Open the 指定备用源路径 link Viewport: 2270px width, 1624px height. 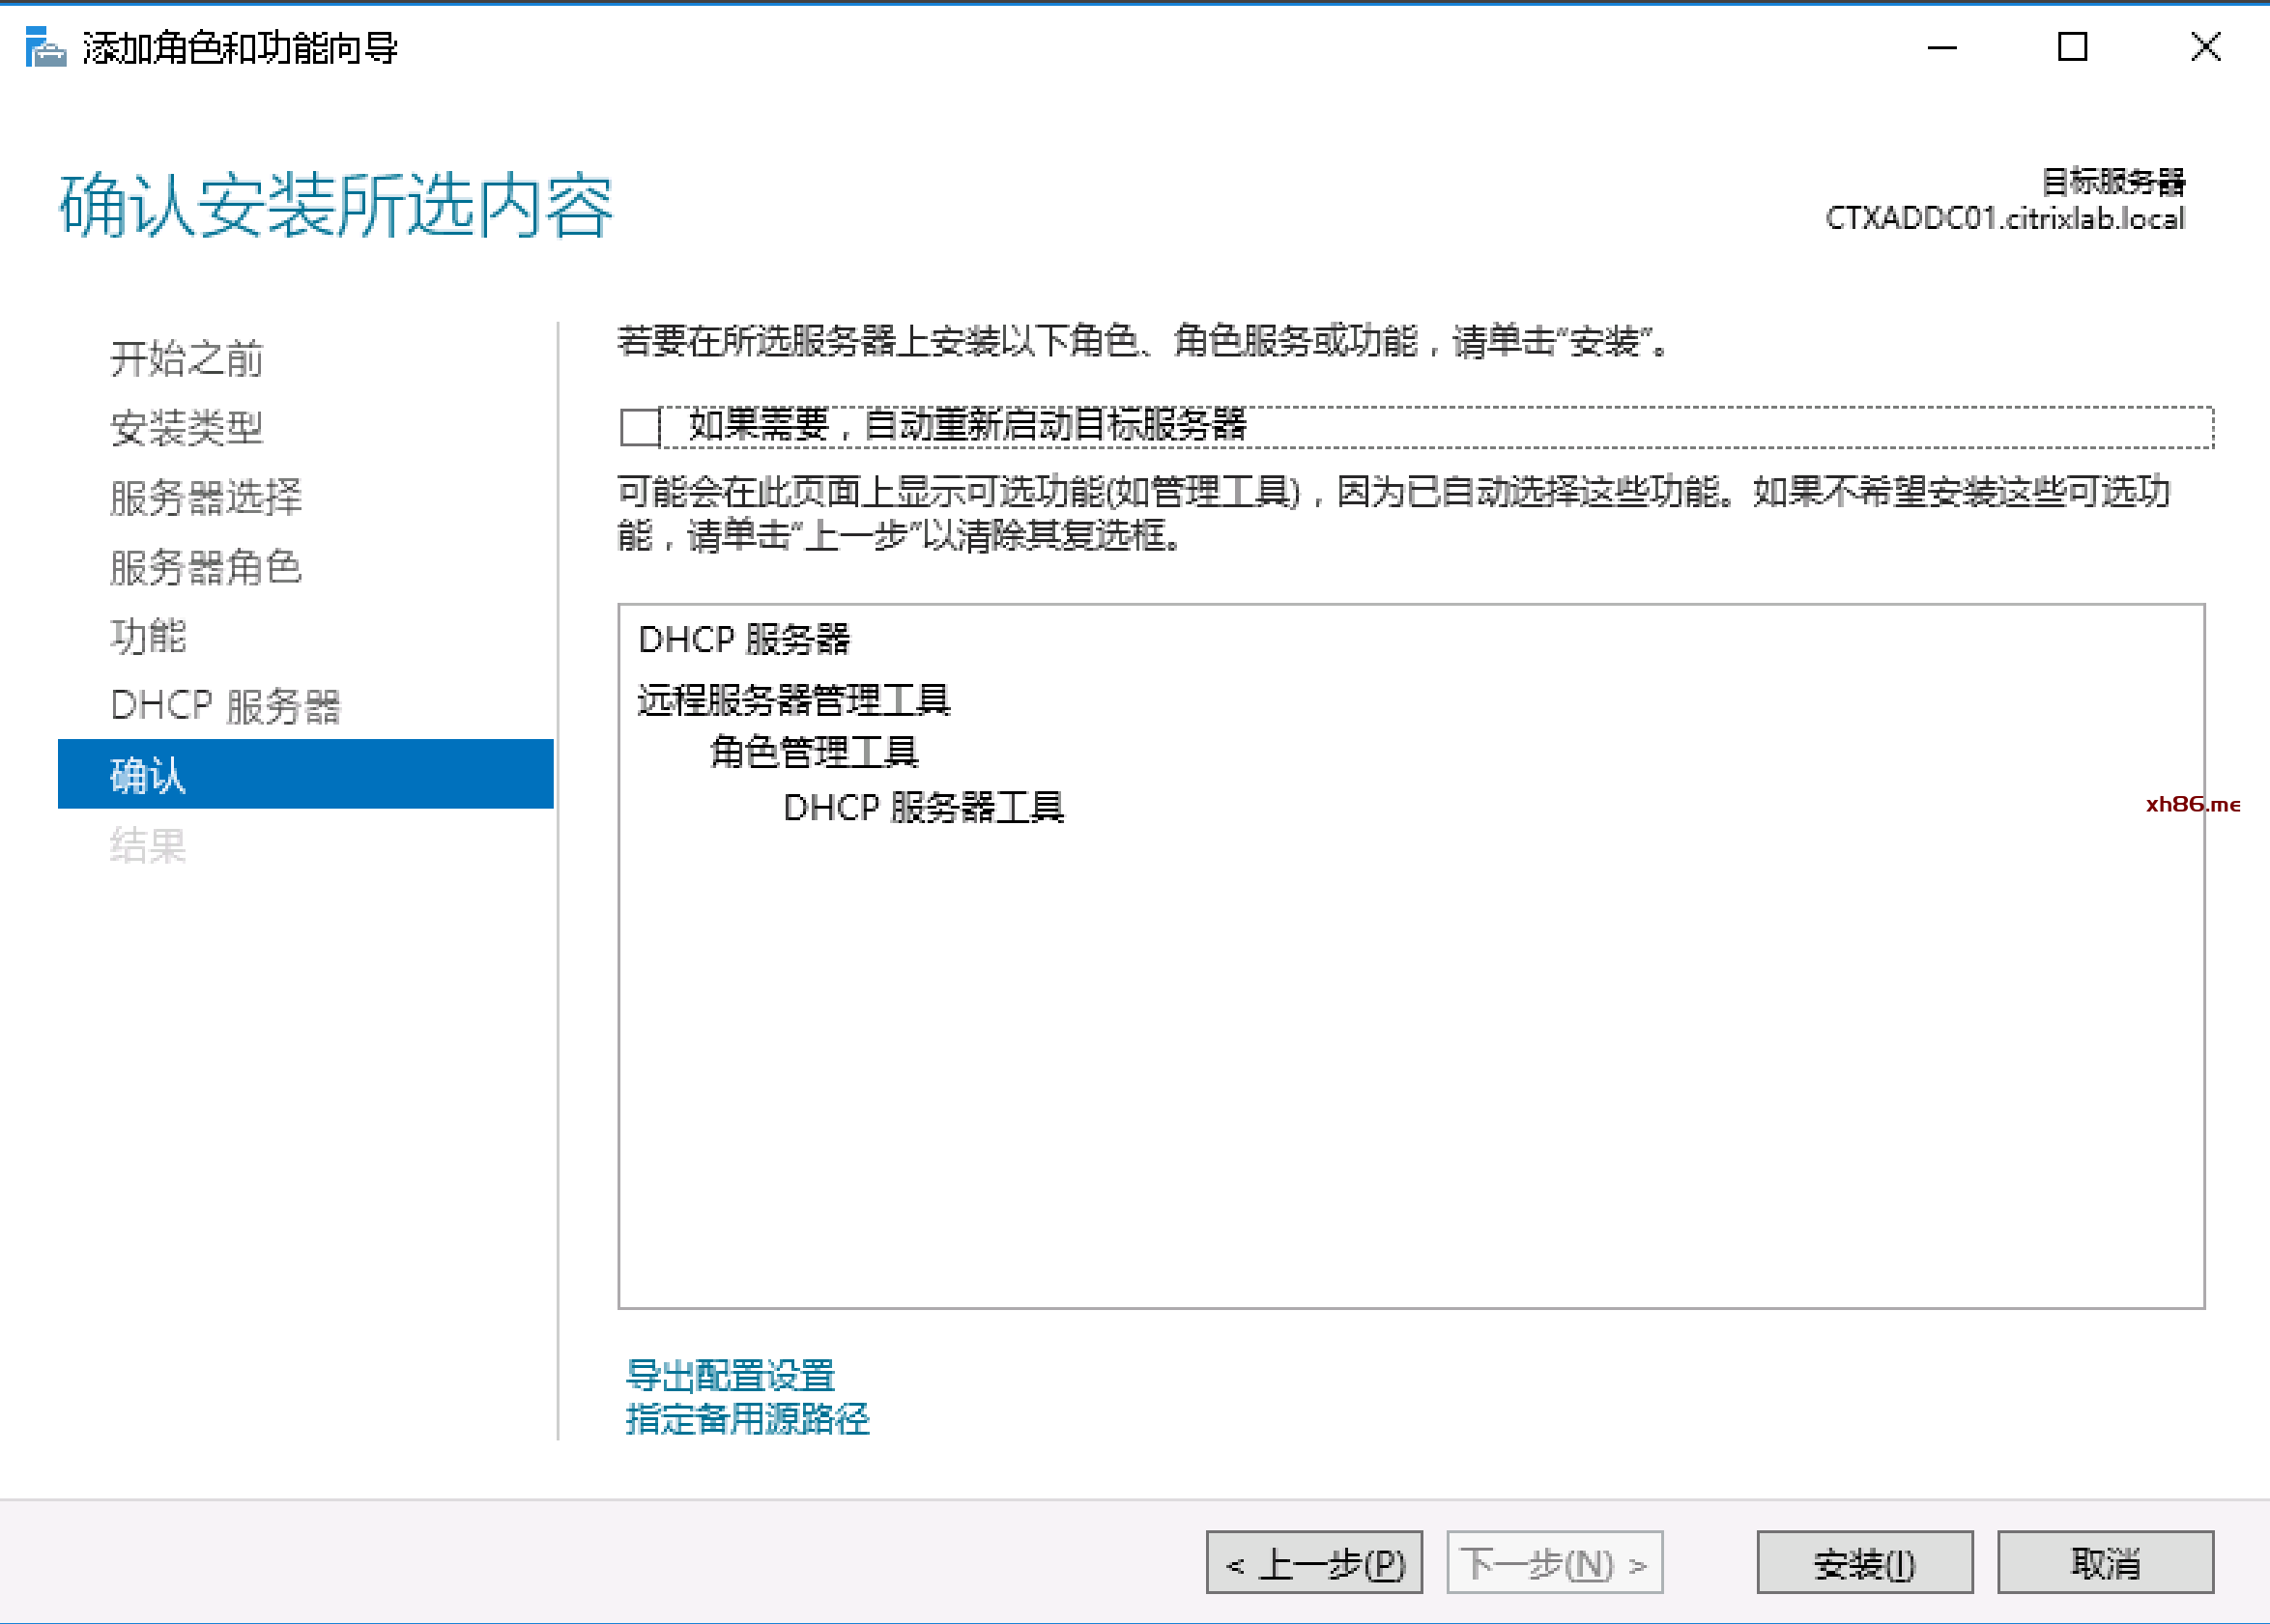[x=747, y=1418]
